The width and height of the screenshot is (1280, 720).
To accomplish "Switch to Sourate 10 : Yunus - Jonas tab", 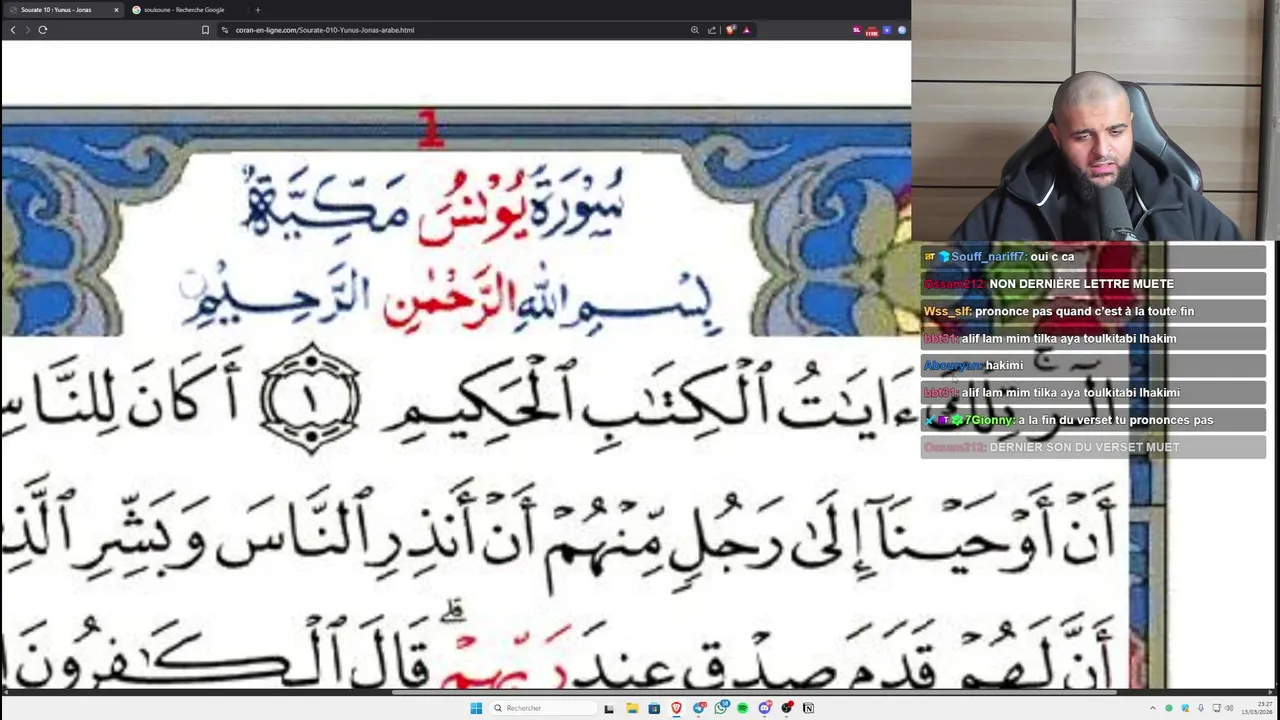I will click(62, 10).
